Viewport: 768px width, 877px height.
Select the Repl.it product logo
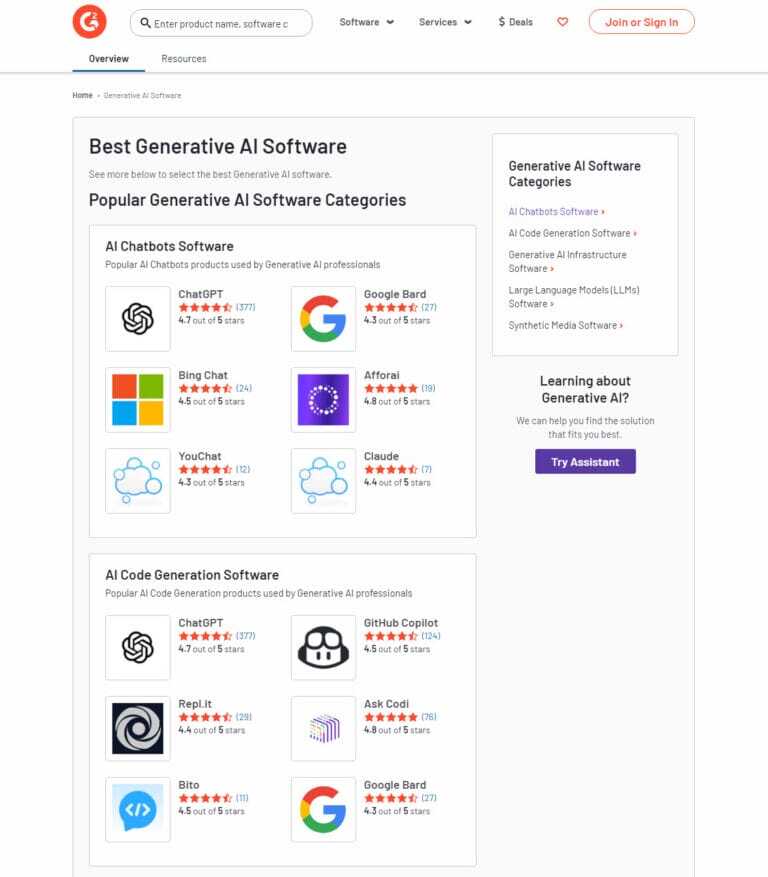[137, 729]
